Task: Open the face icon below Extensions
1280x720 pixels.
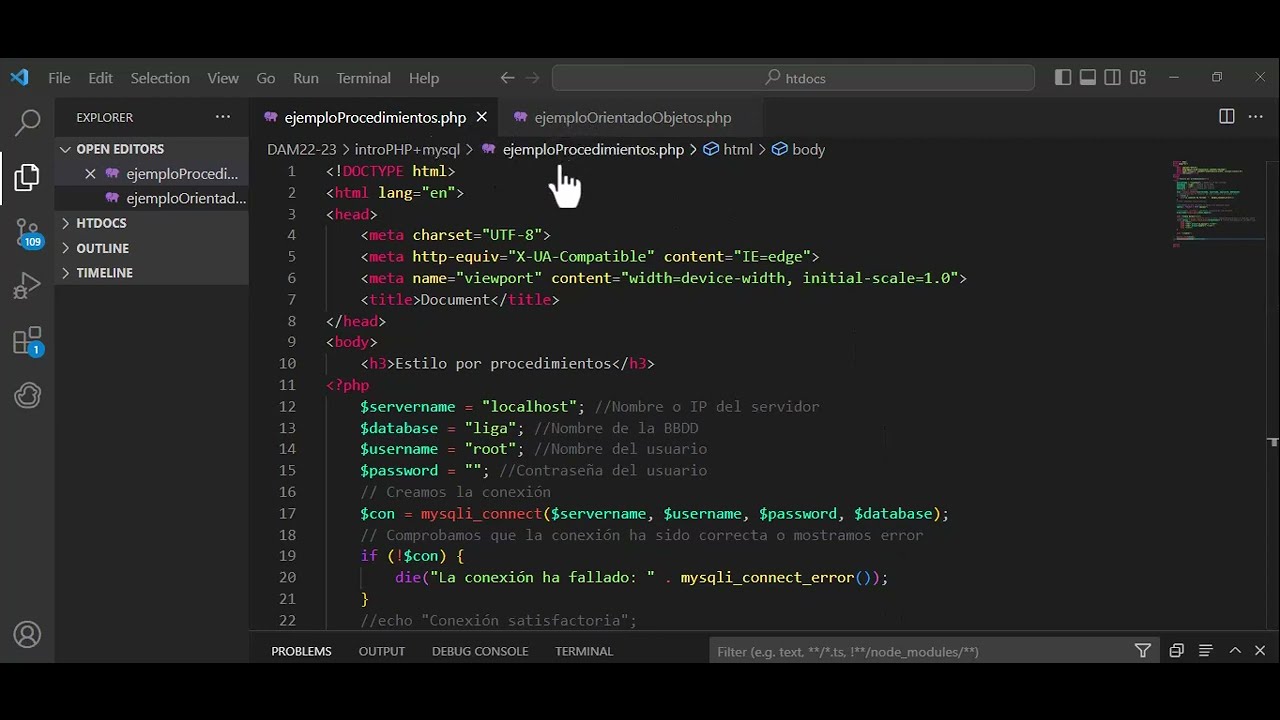Action: tap(27, 396)
